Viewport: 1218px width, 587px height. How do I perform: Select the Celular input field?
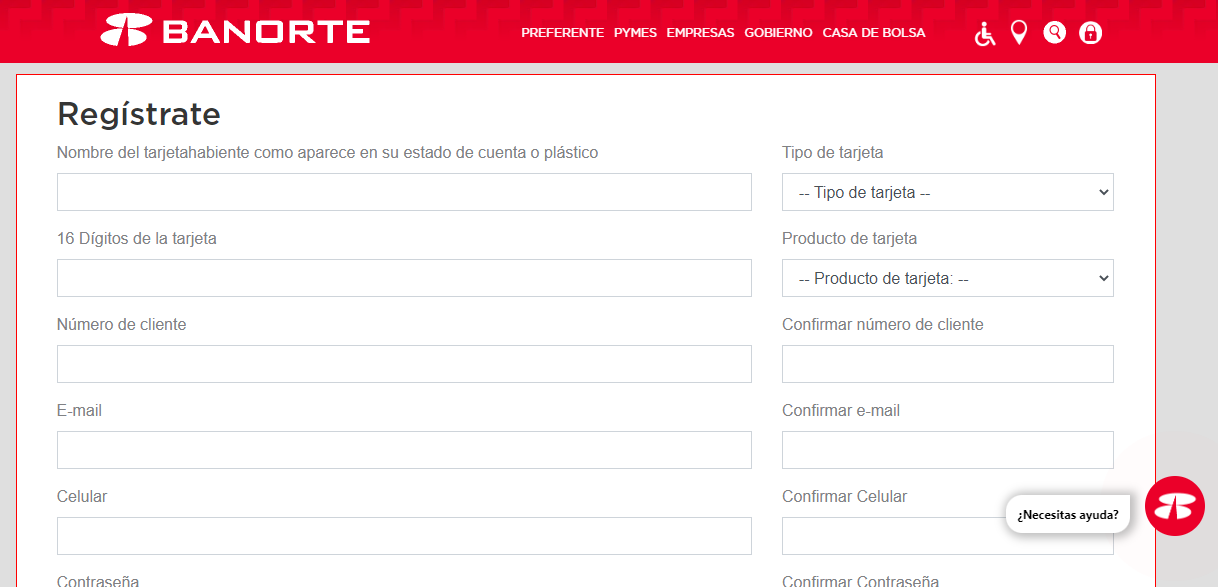coord(404,536)
